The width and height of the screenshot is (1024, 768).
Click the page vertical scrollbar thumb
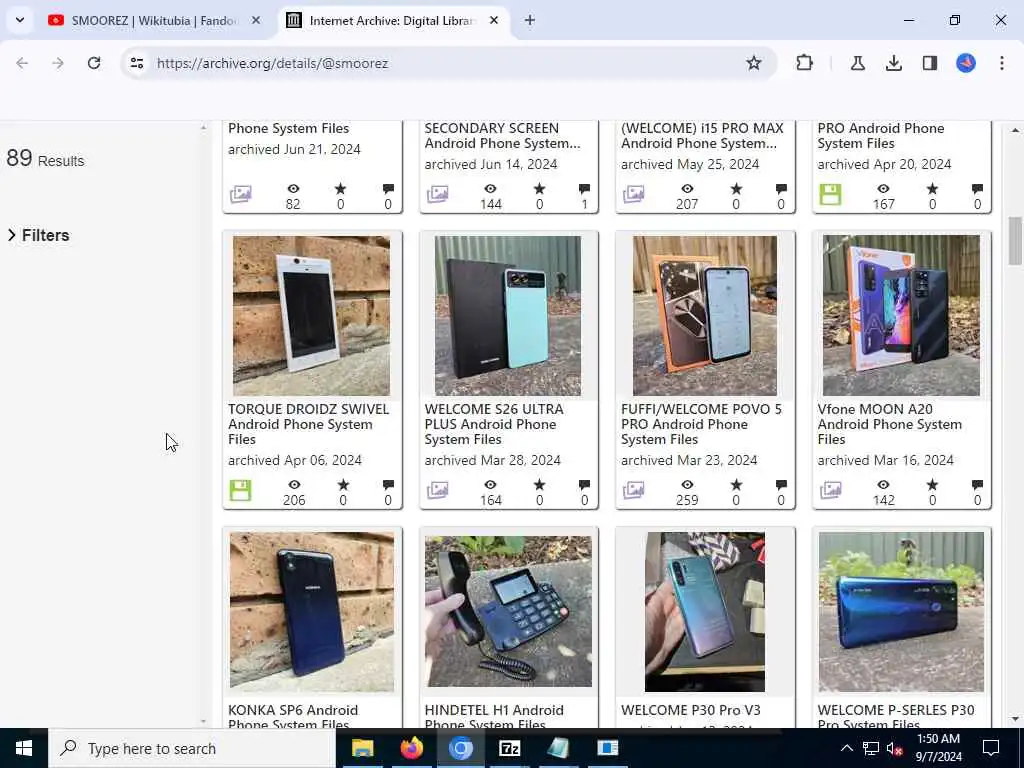point(1015,240)
